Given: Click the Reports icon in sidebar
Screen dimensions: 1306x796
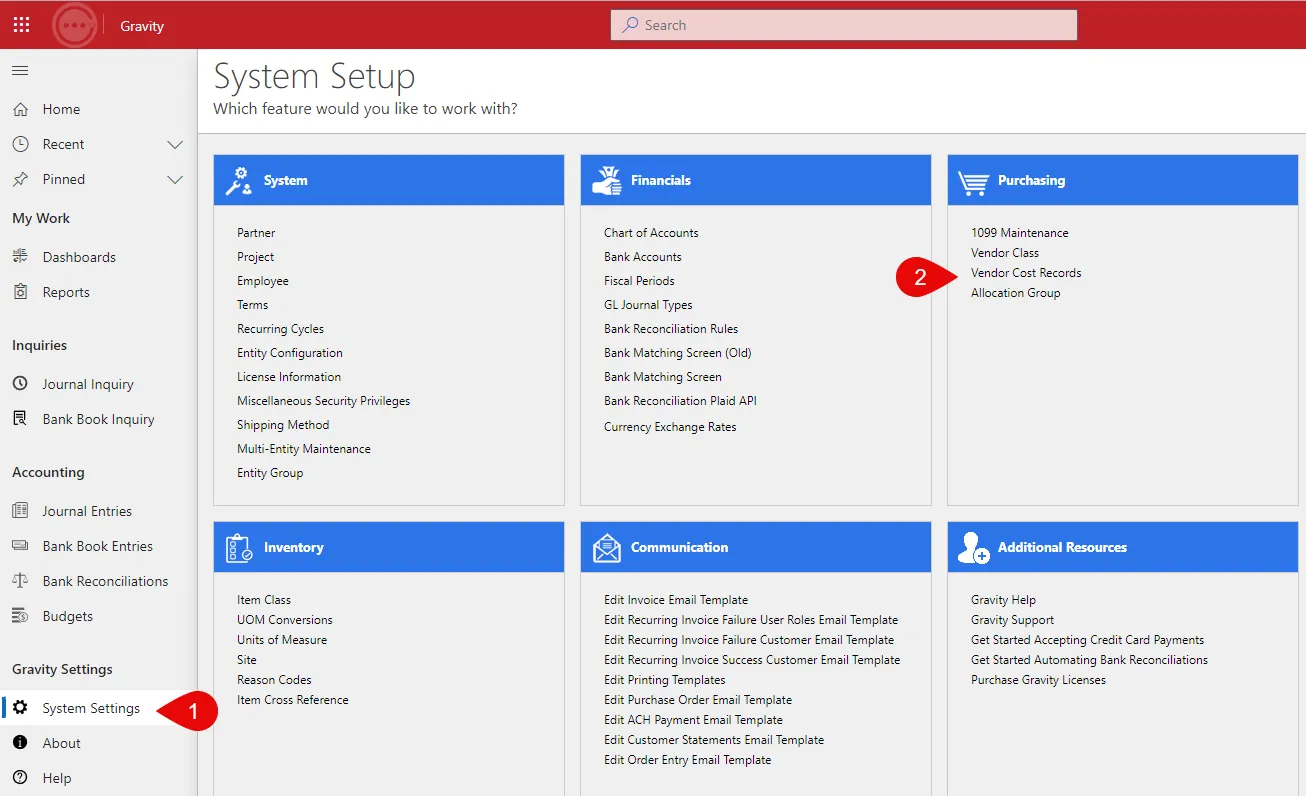Looking at the screenshot, I should [x=20, y=292].
